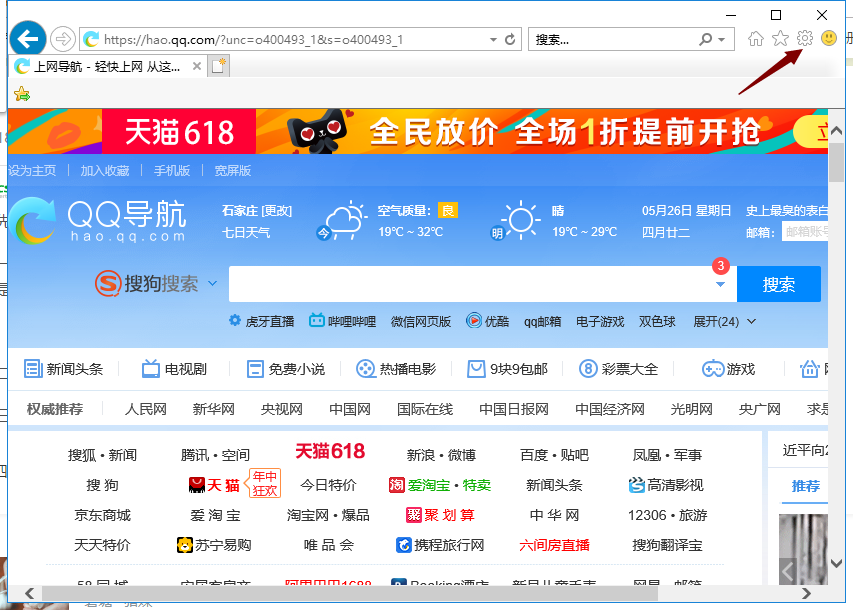Open 电视剧 category with TV icon
853x610 pixels.
click(174, 369)
